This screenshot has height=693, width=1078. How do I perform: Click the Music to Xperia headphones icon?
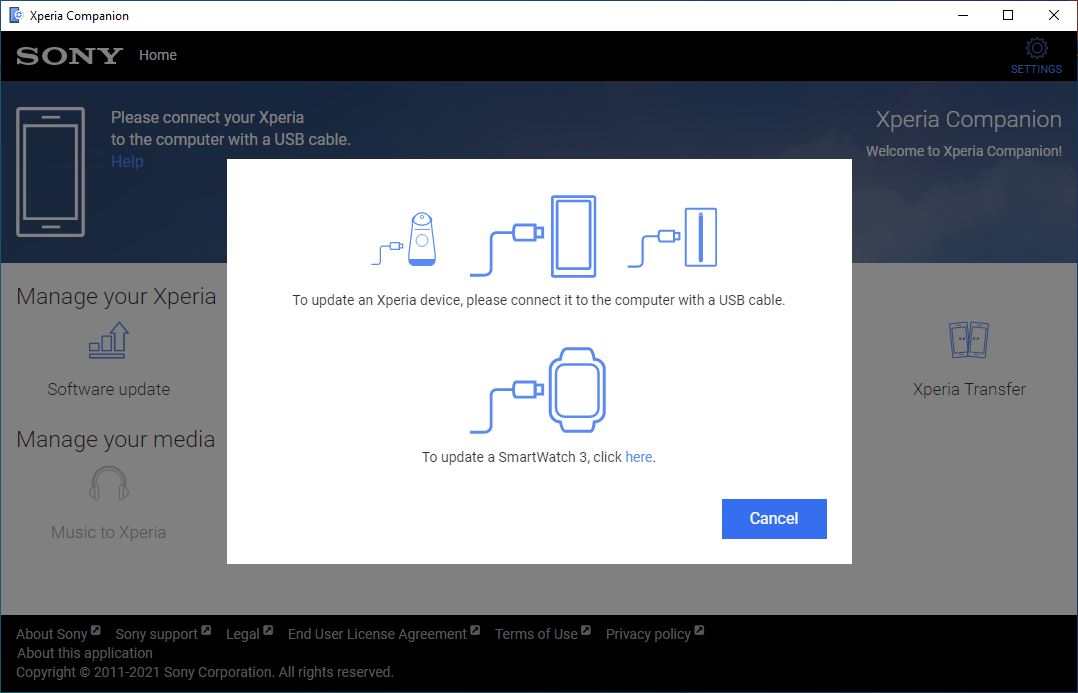109,483
